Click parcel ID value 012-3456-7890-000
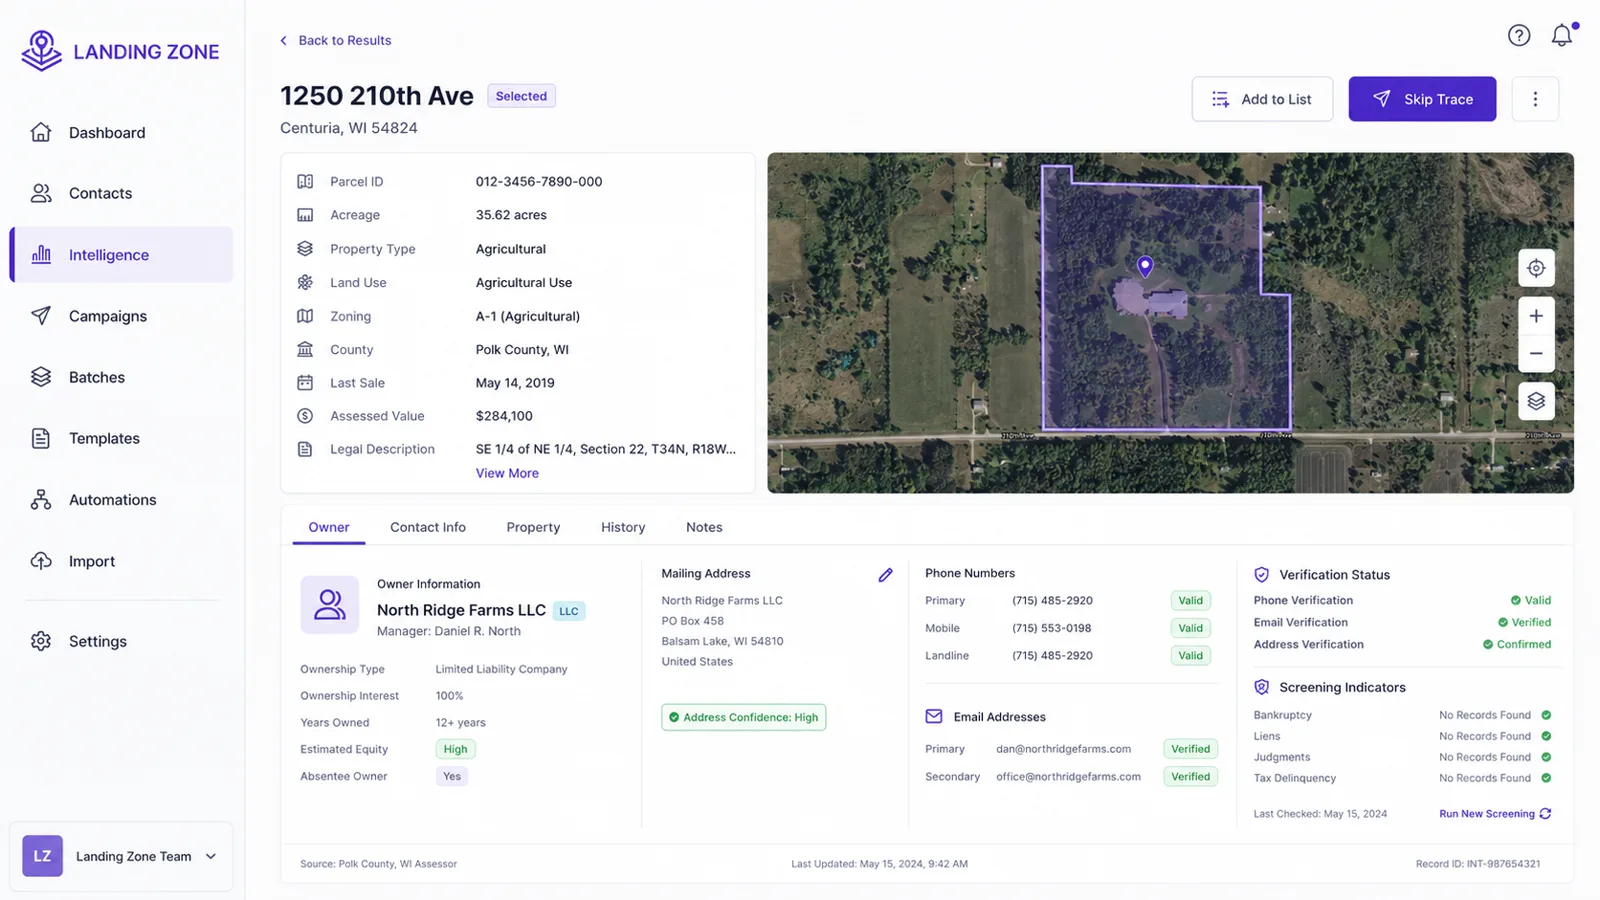This screenshot has width=1600, height=900. [x=539, y=182]
